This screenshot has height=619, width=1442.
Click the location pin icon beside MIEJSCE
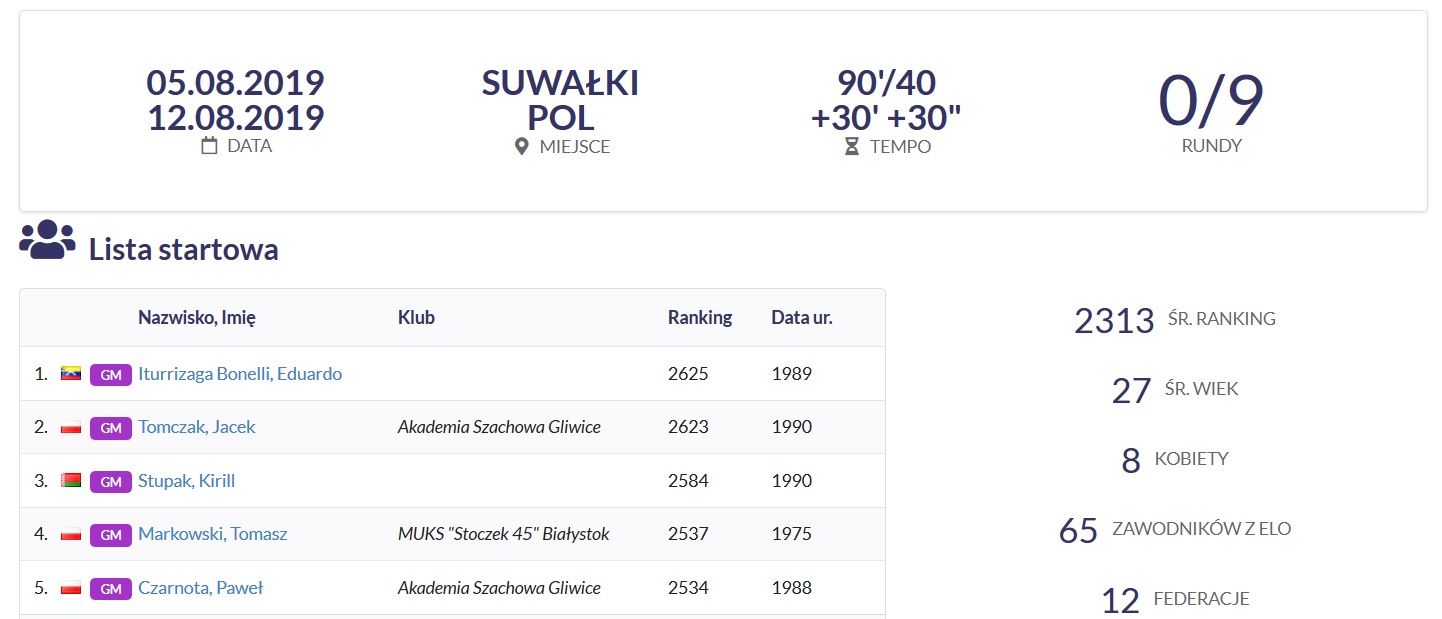pyautogui.click(x=521, y=147)
